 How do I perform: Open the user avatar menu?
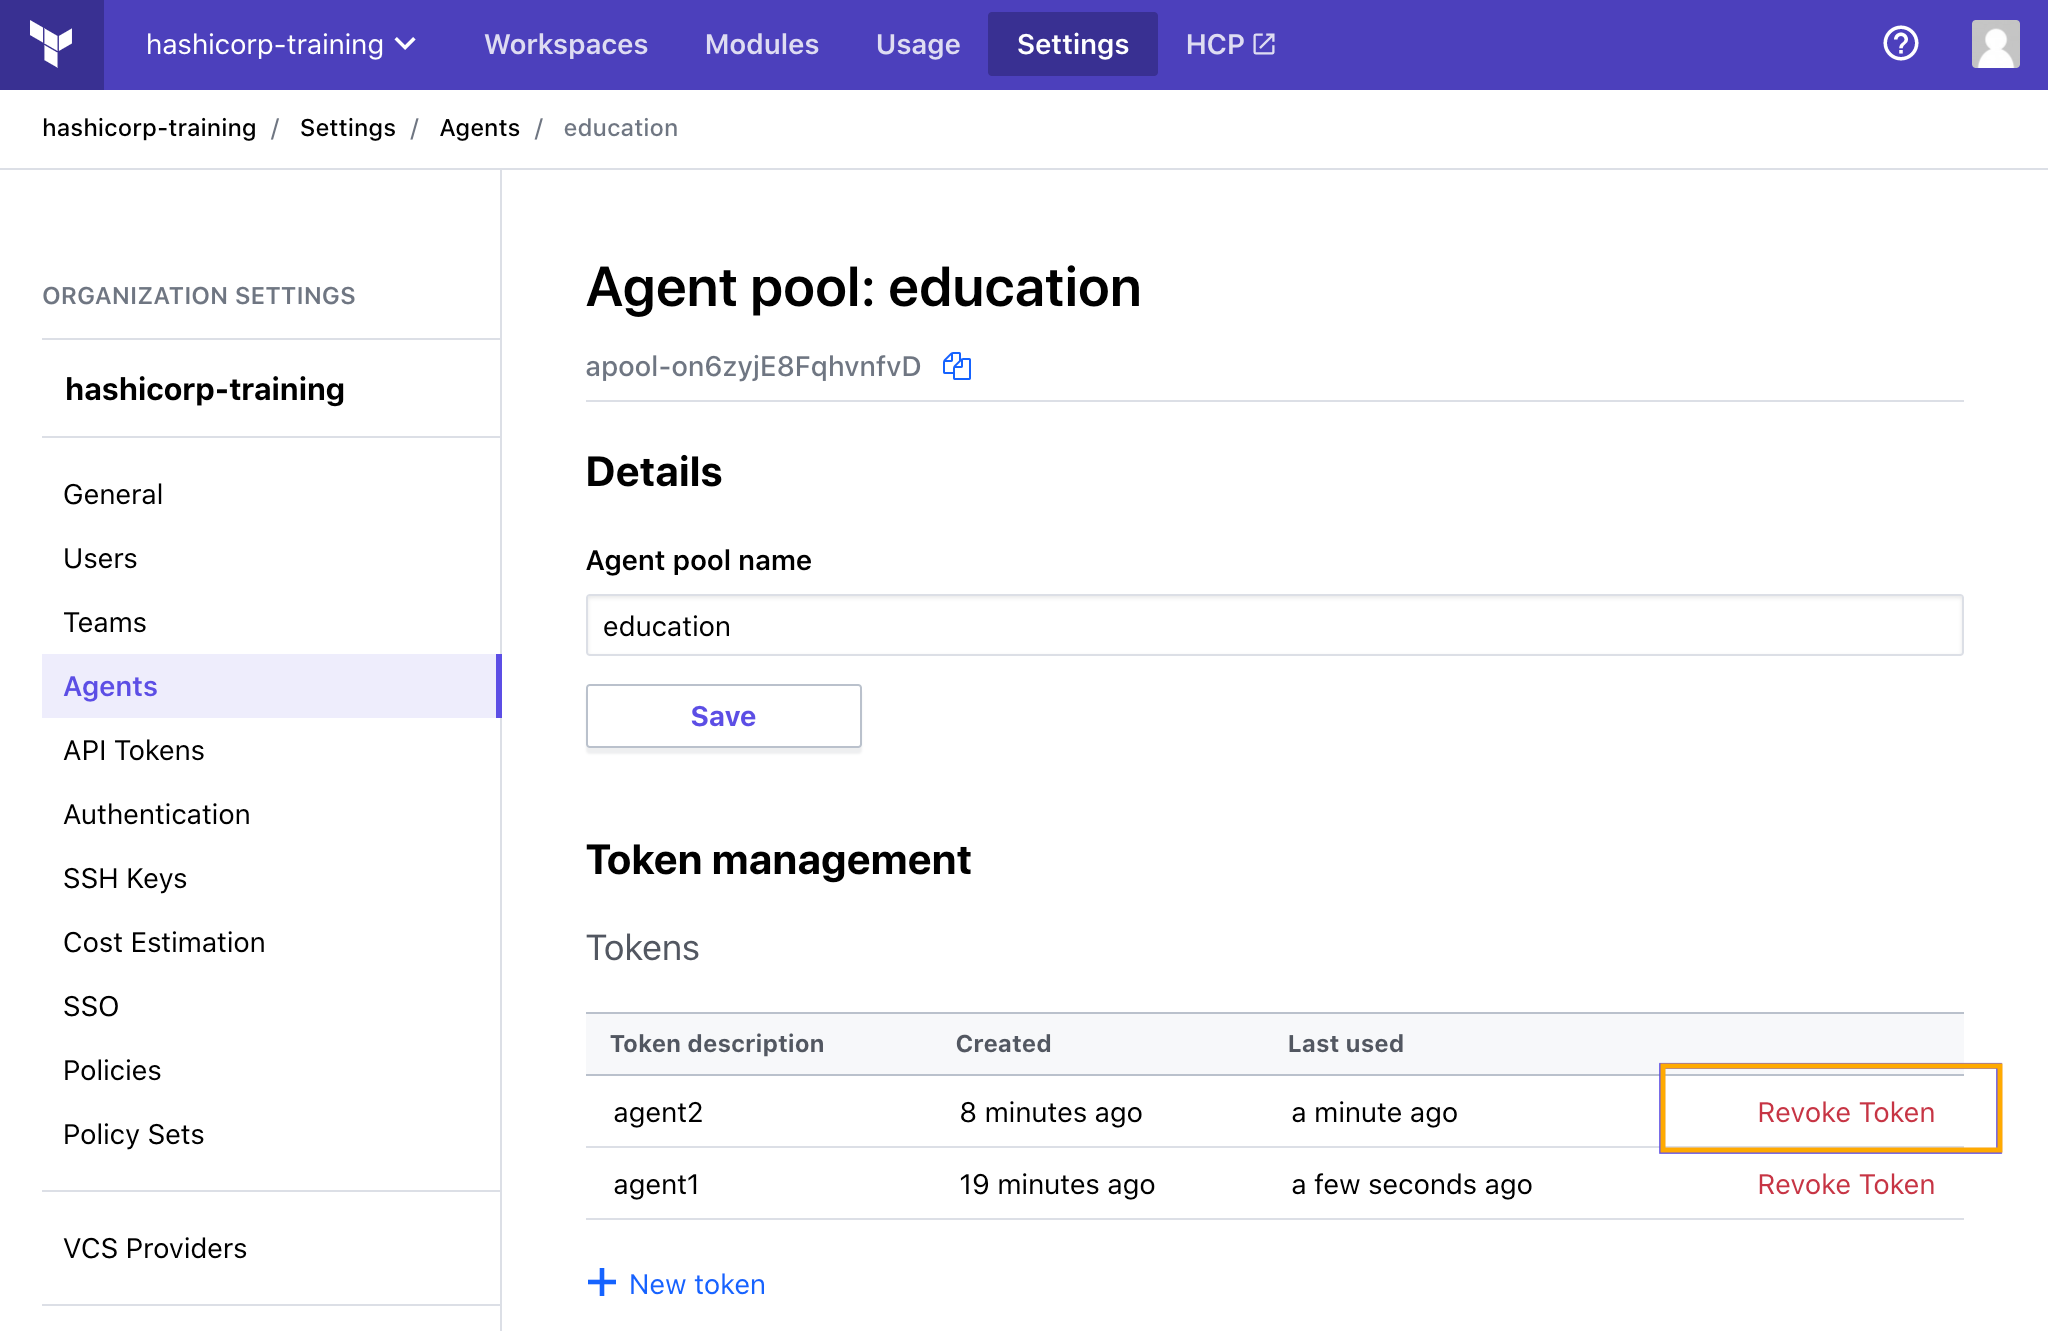pos(1995,44)
